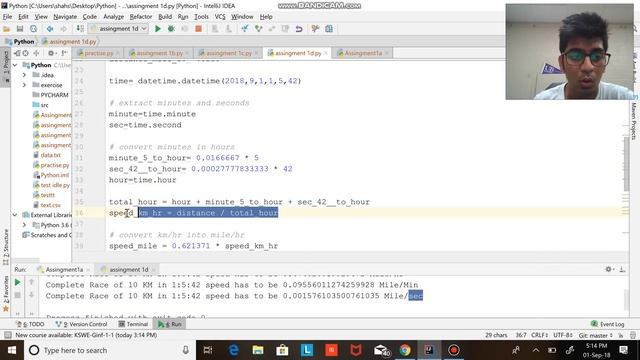
Task: Collapse the Python project root node
Action: point(15,65)
